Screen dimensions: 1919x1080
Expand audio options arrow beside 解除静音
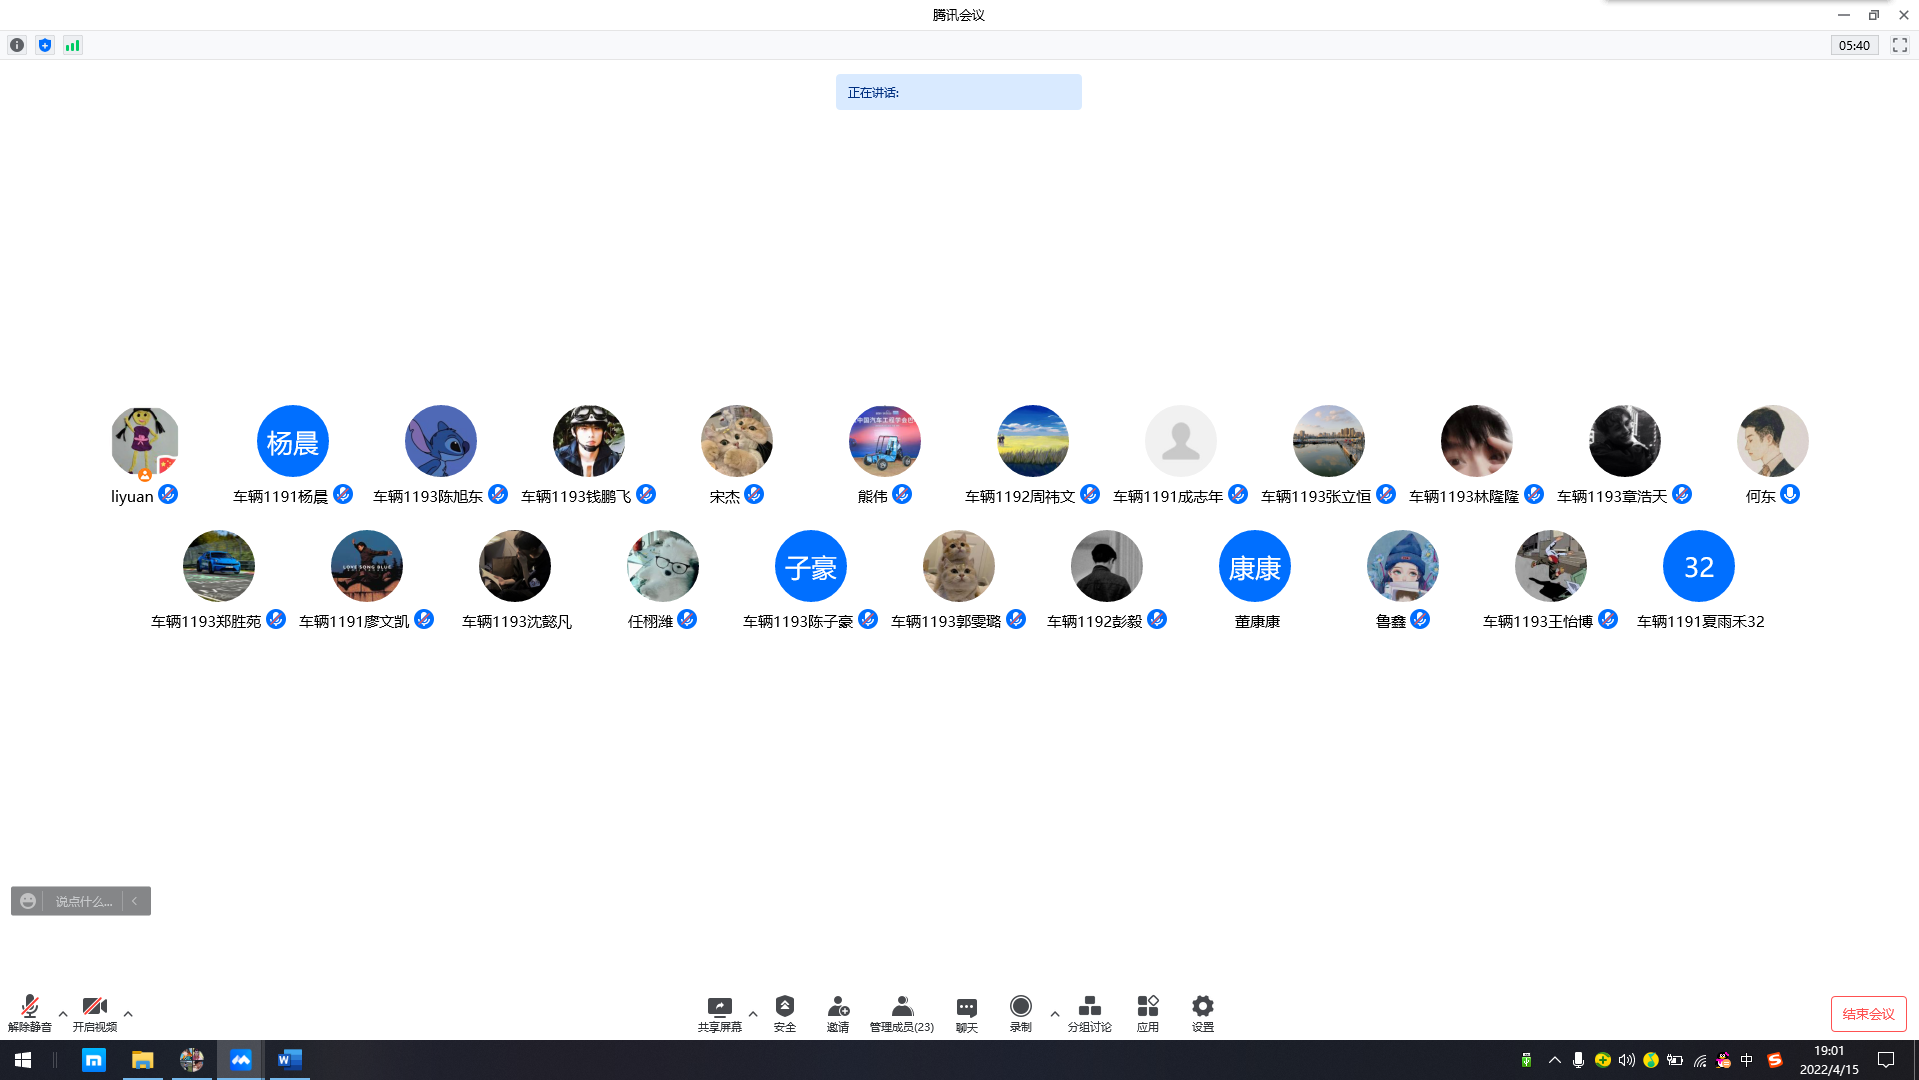click(63, 1014)
